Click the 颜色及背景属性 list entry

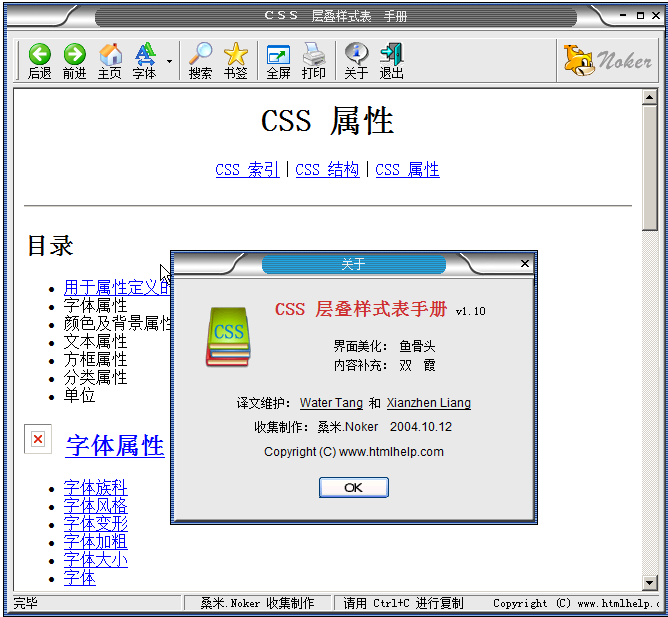tap(117, 323)
